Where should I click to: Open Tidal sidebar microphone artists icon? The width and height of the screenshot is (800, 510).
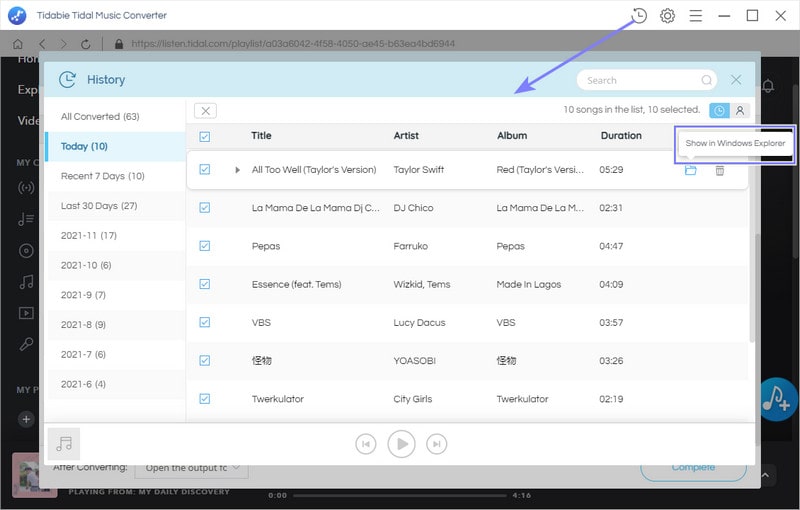pos(26,344)
